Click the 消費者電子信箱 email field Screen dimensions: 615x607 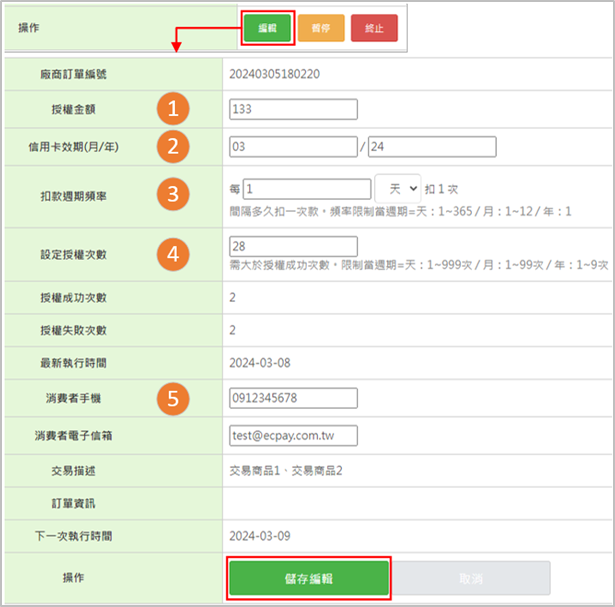click(292, 436)
